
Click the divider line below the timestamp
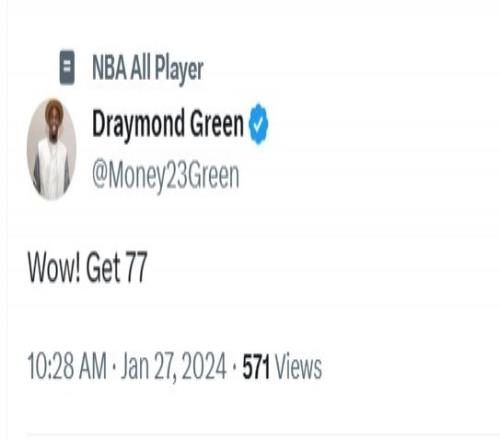(263, 435)
